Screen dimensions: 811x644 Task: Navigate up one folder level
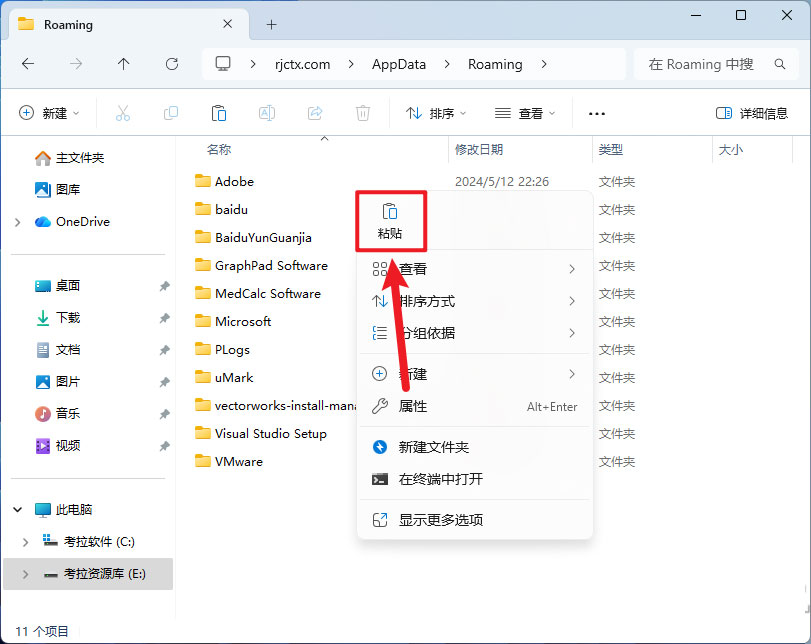click(x=123, y=64)
